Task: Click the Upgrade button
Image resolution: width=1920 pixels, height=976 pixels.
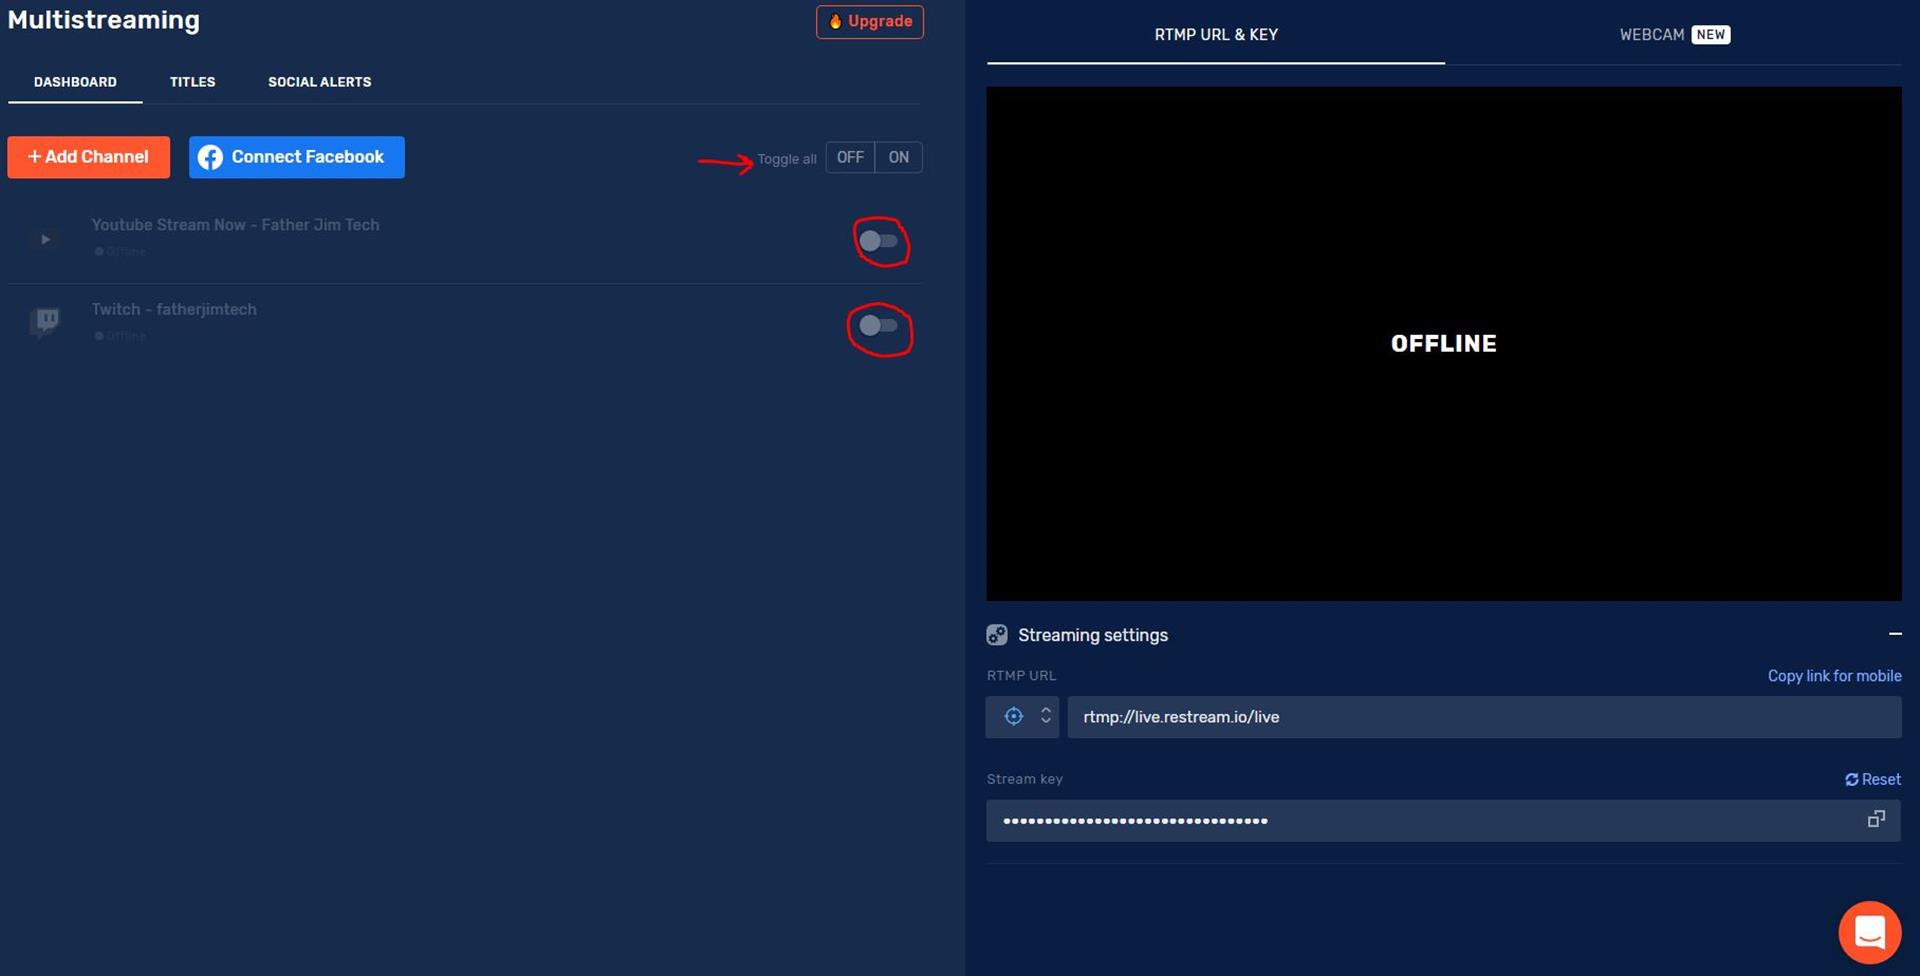Action: pos(870,22)
